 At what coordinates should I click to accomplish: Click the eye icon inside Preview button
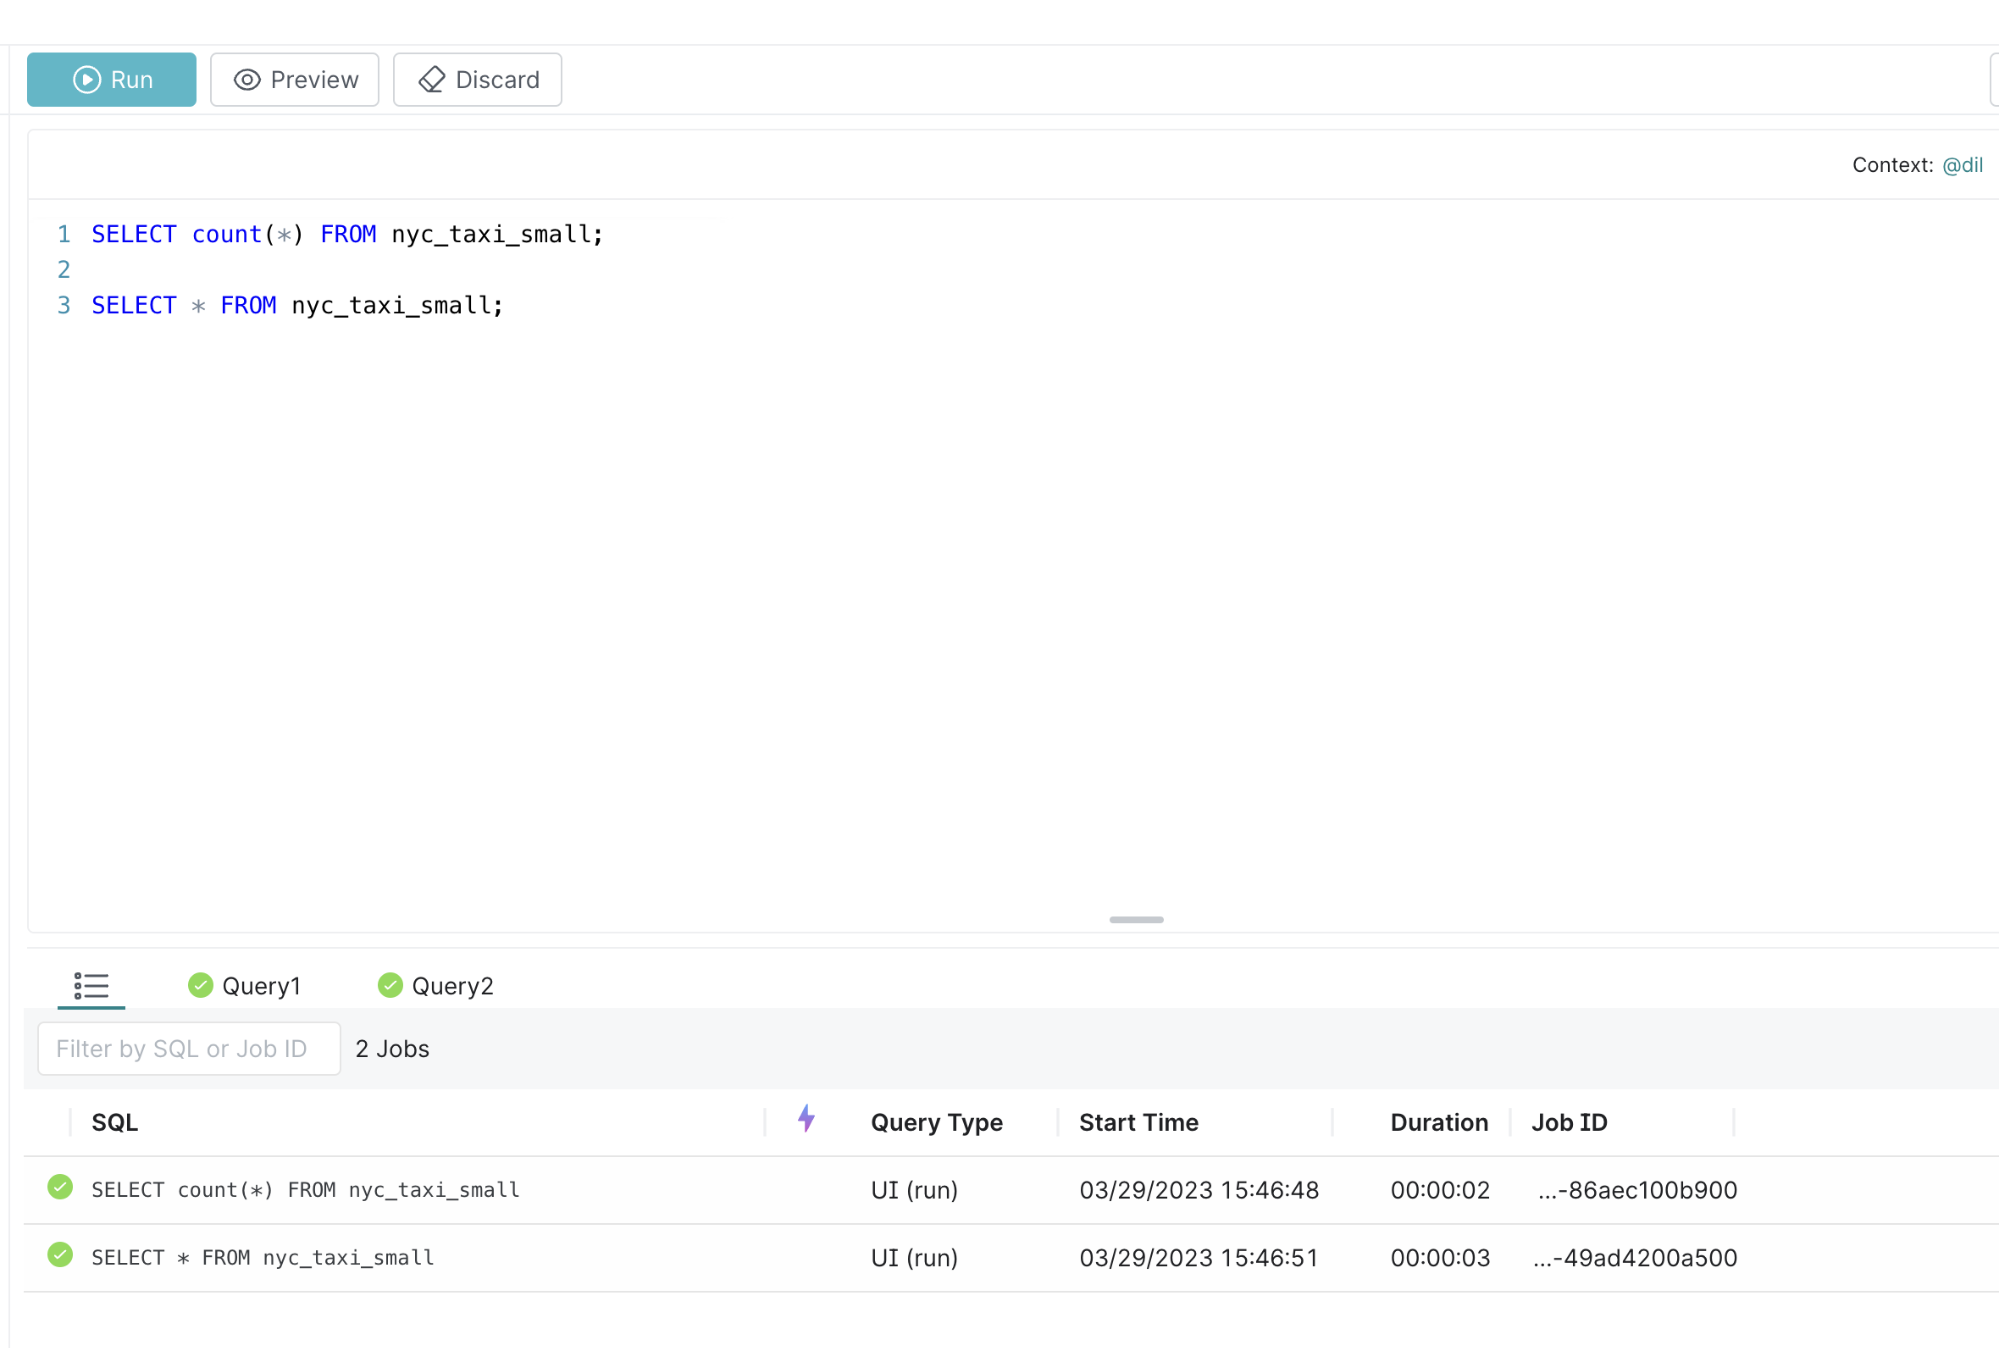(x=245, y=79)
